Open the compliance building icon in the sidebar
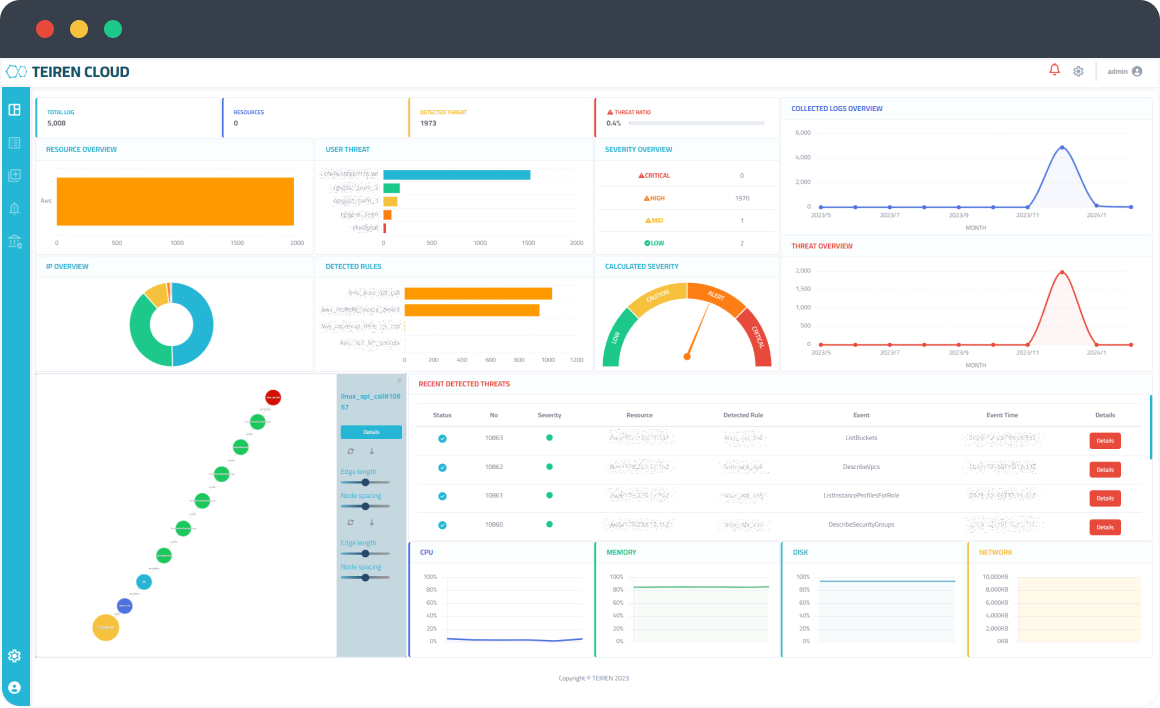The height and width of the screenshot is (708, 1160). pyautogui.click(x=15, y=241)
